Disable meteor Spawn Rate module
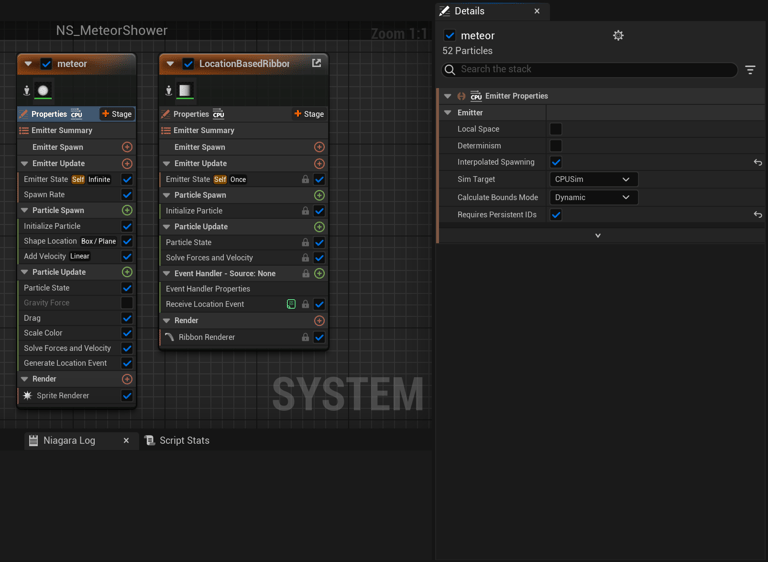 [x=127, y=195]
